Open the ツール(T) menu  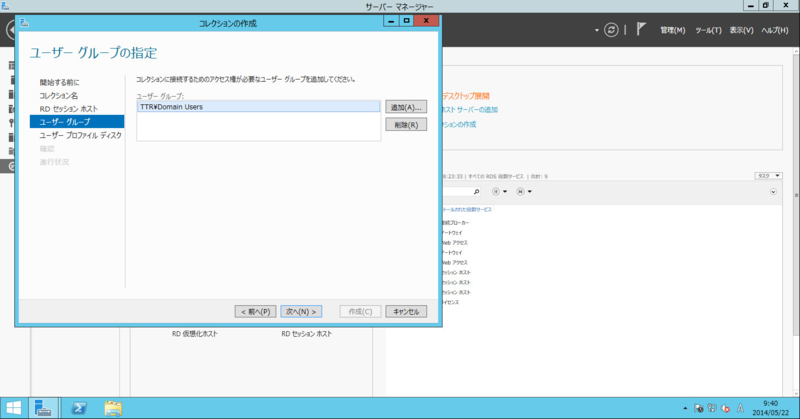click(708, 30)
